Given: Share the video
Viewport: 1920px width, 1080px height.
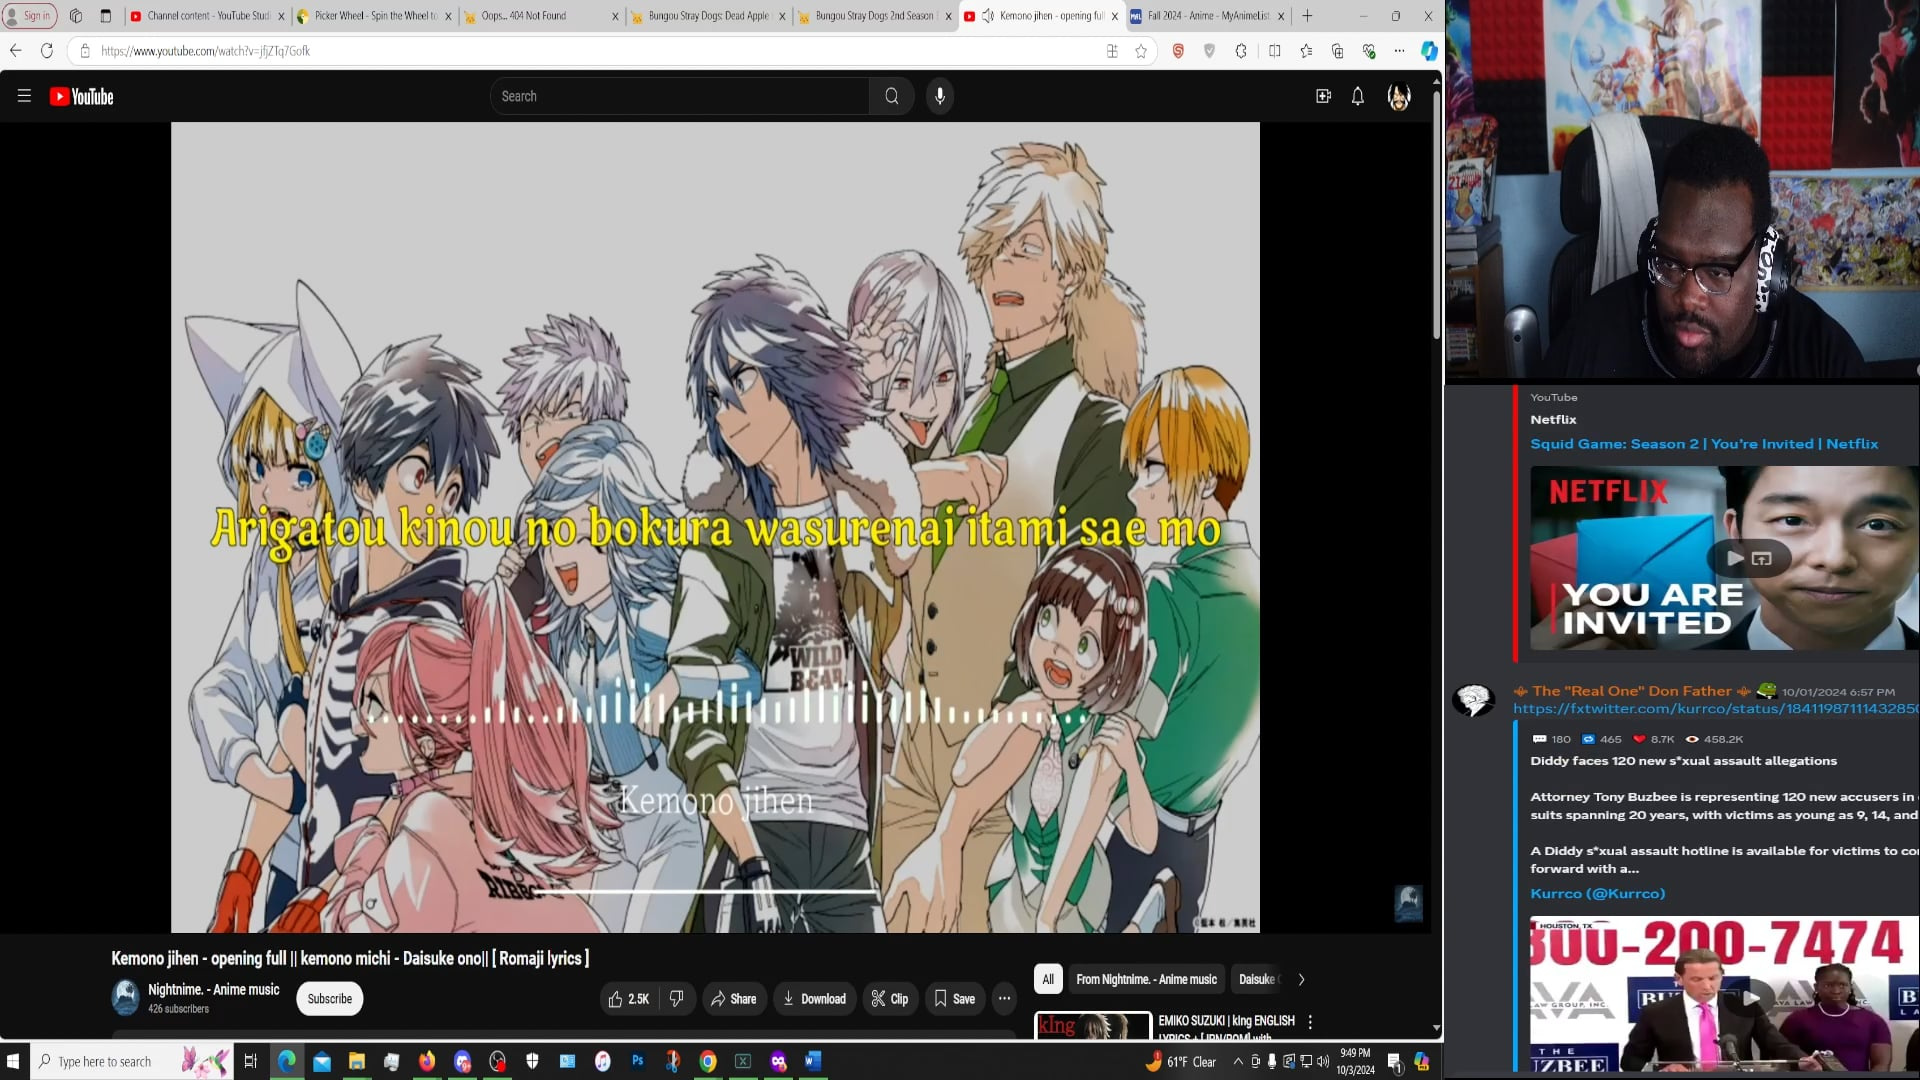Looking at the screenshot, I should click(x=733, y=998).
